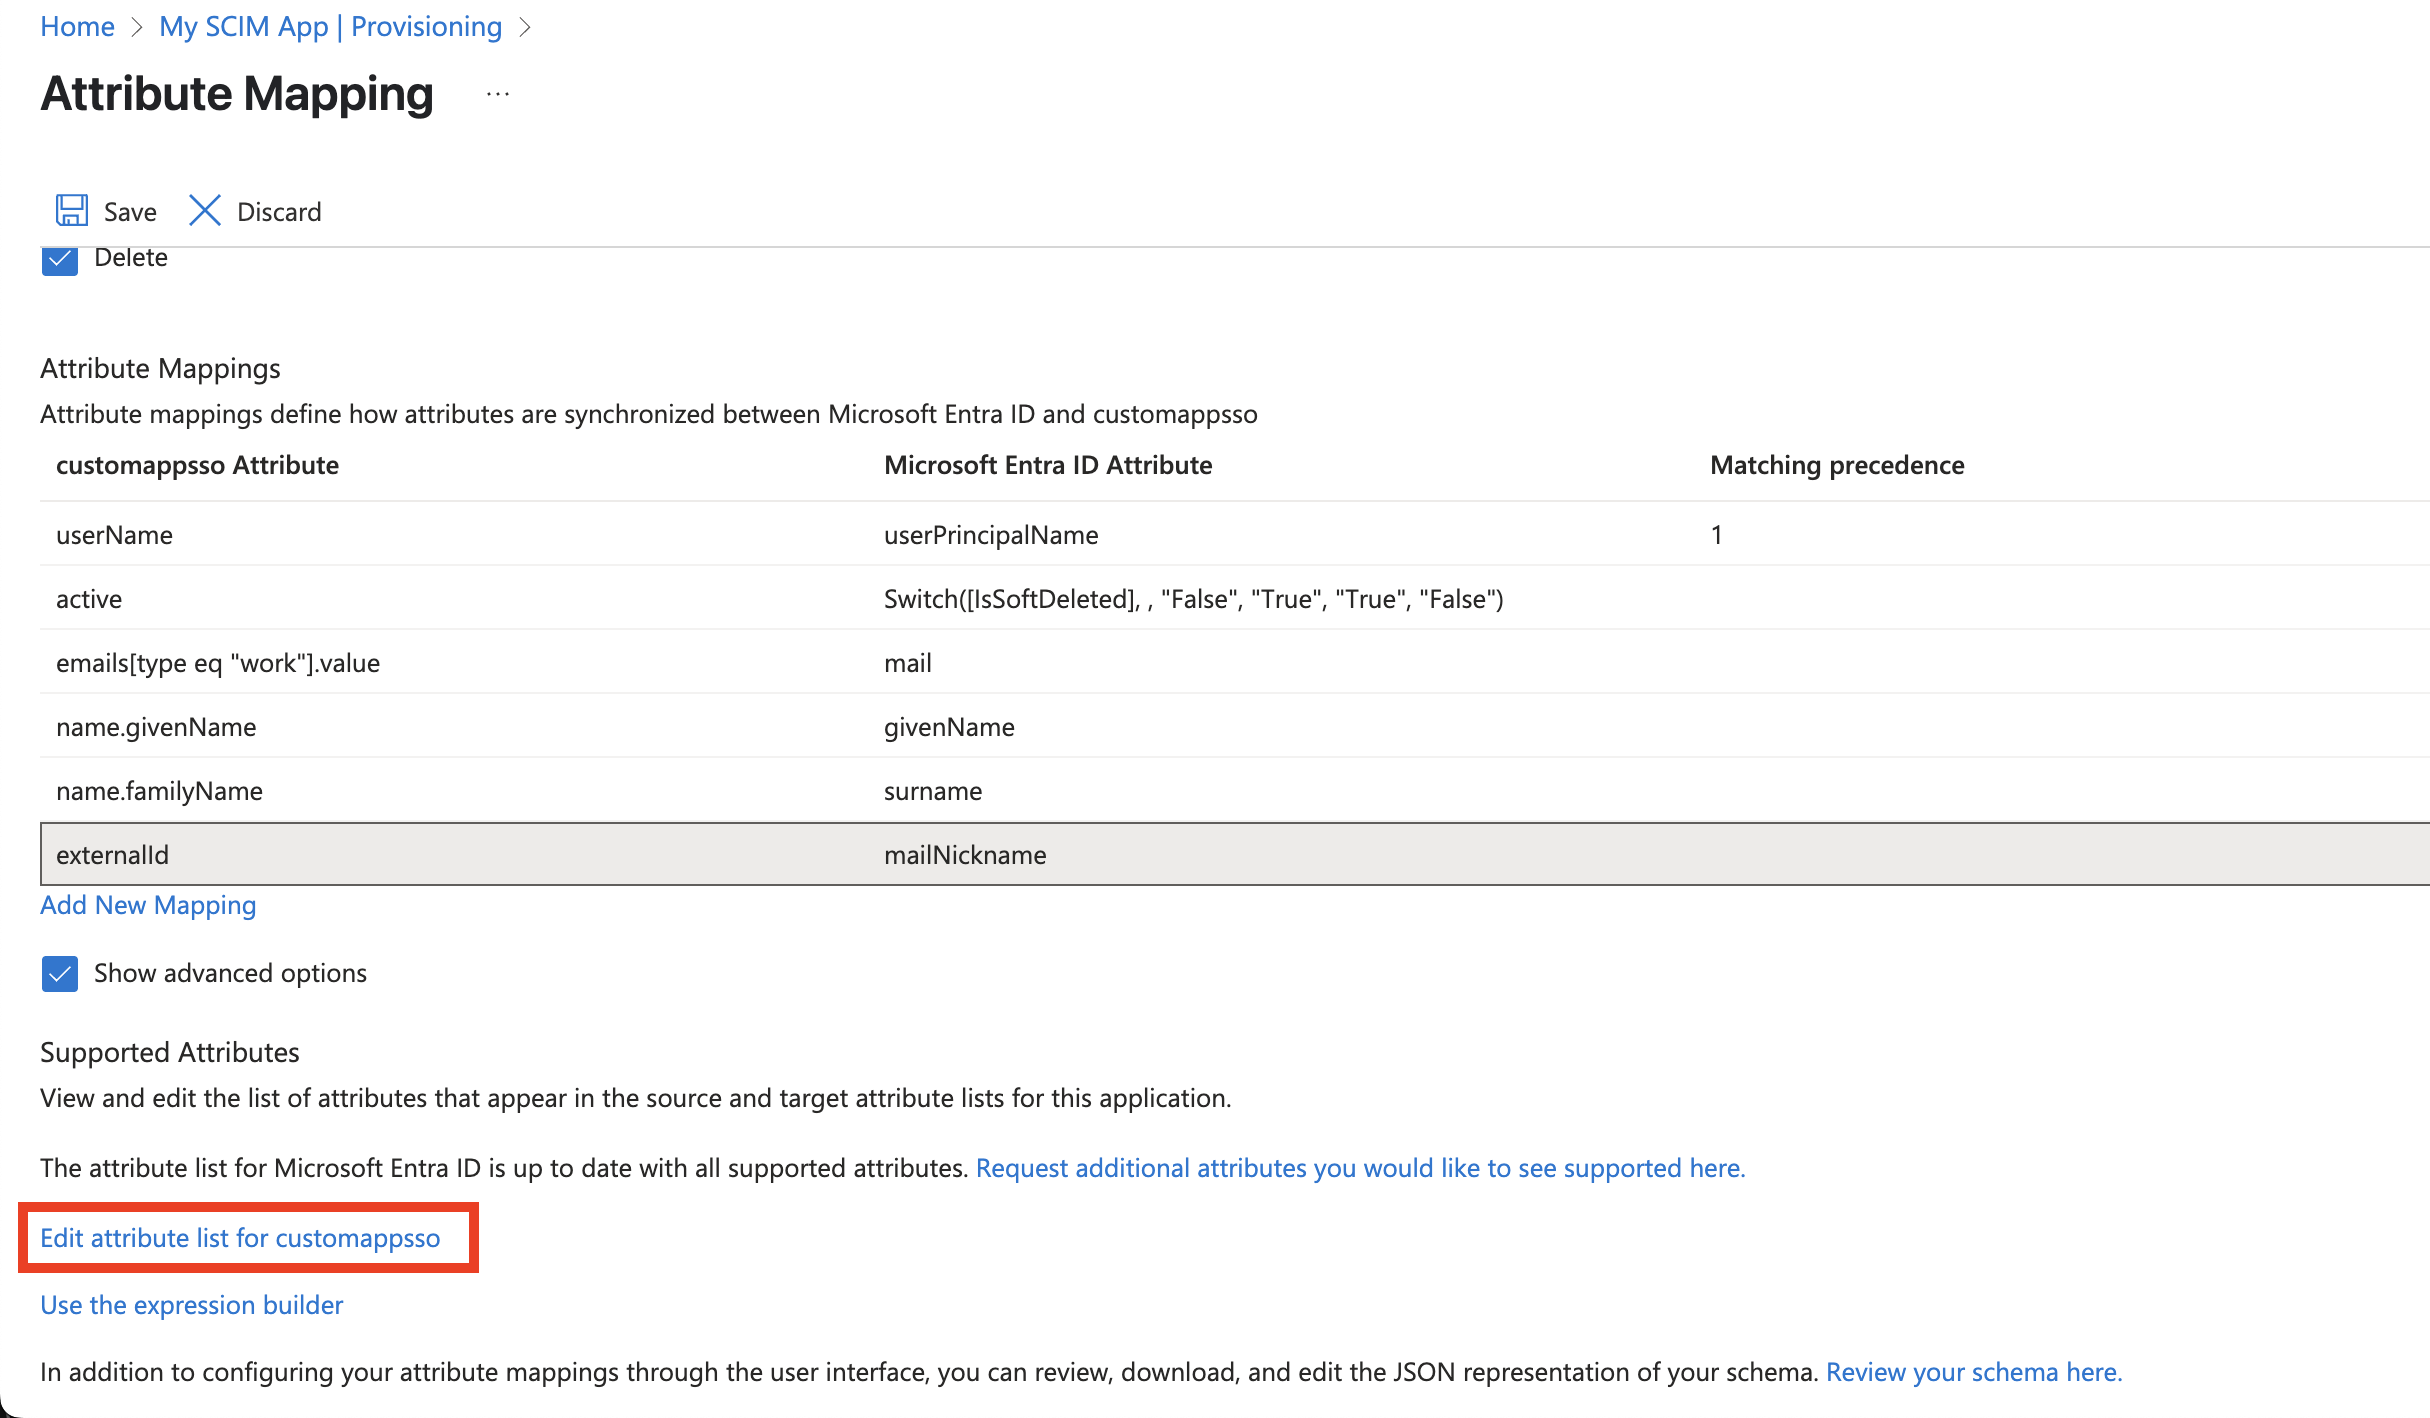Click Request additional attributes link

pyautogui.click(x=1360, y=1168)
